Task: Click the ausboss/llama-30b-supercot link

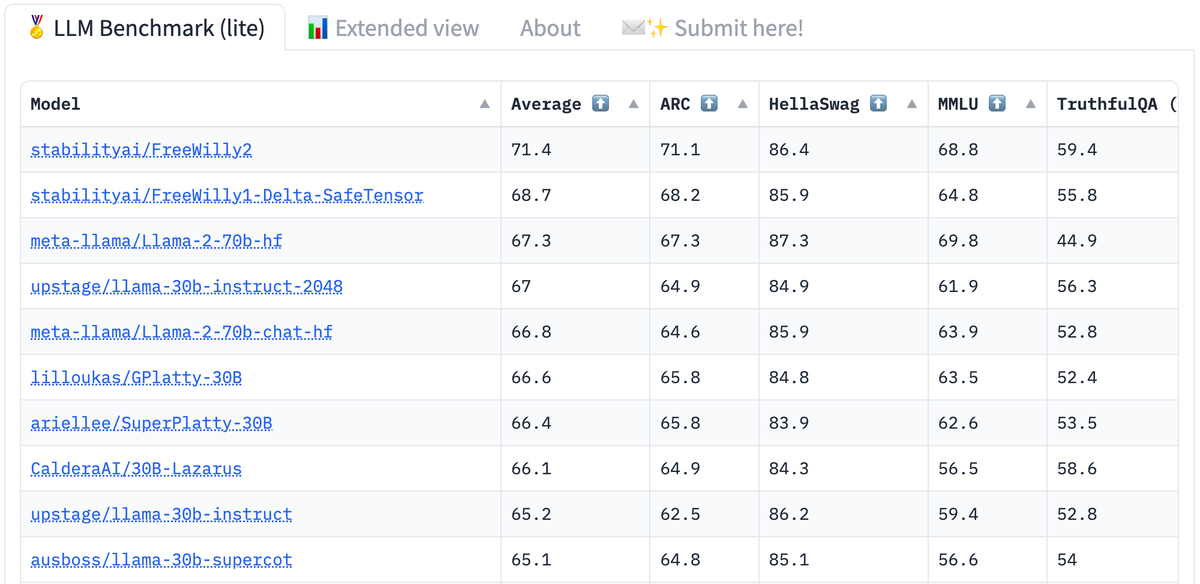Action: point(161,560)
